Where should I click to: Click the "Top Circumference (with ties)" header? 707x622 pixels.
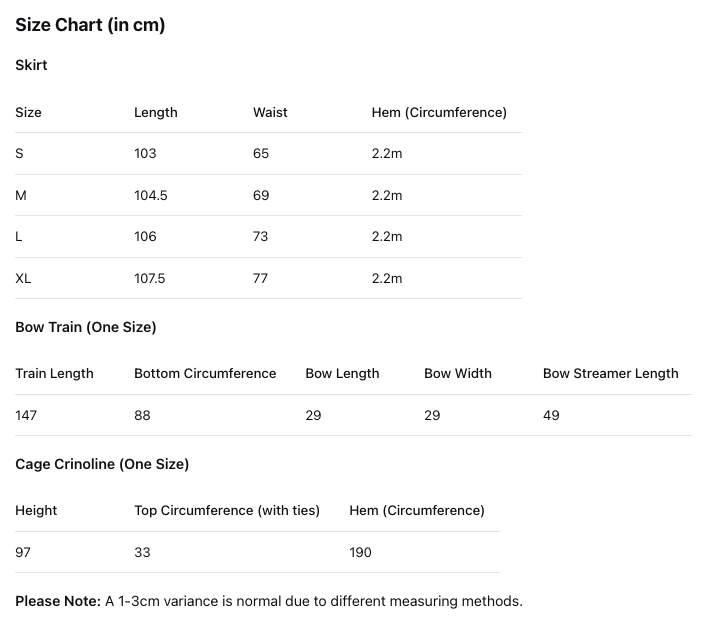[x=227, y=510]
